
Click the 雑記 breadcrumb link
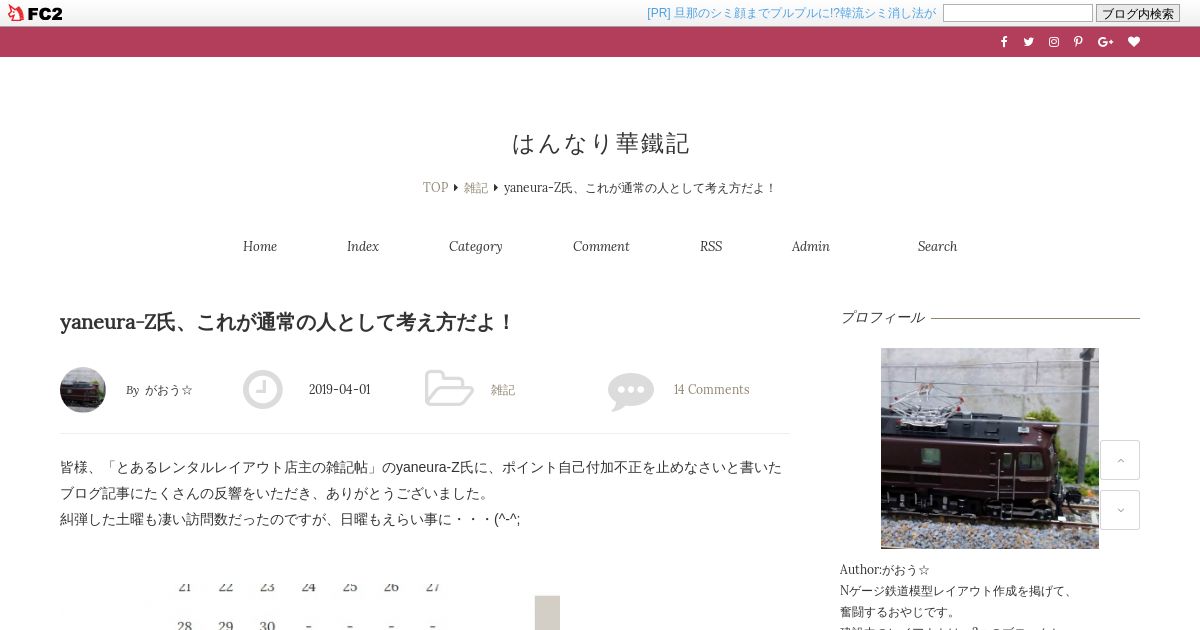pyautogui.click(x=476, y=188)
